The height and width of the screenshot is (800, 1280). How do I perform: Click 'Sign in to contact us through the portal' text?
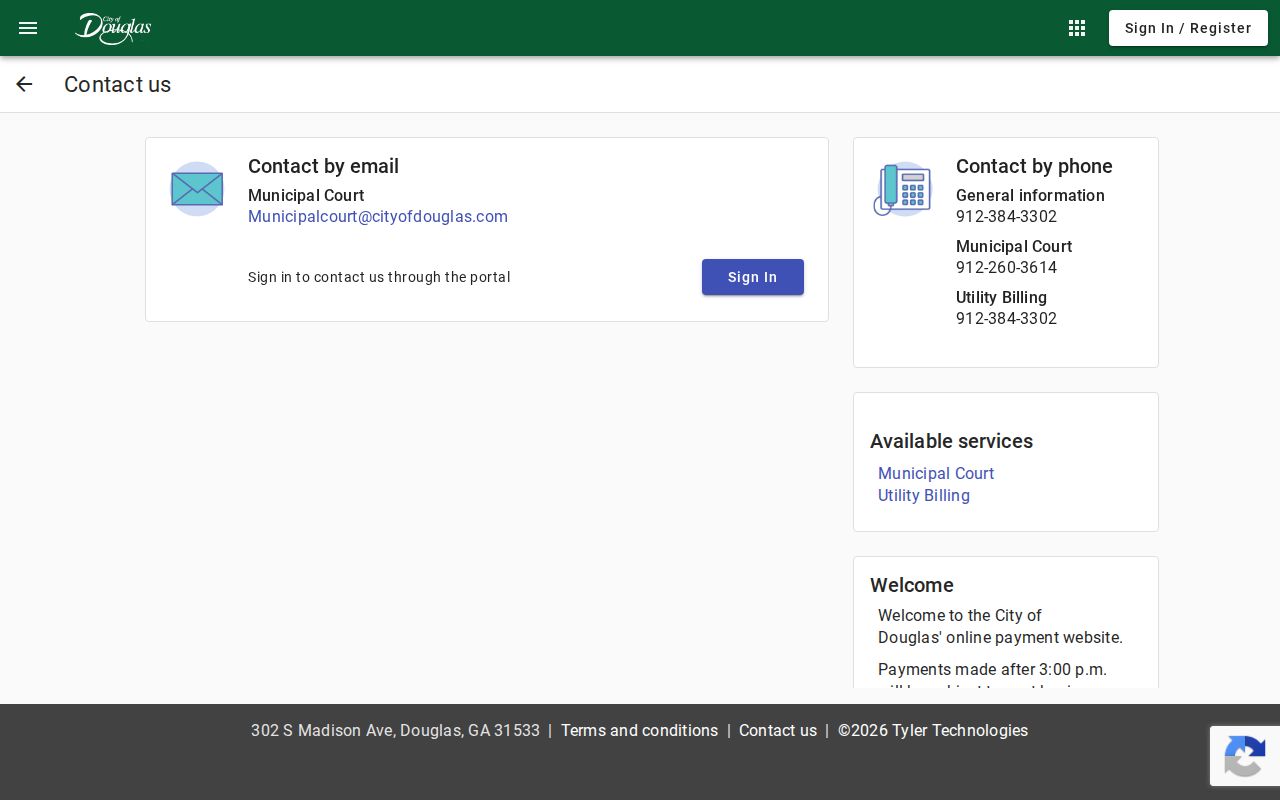coord(379,277)
